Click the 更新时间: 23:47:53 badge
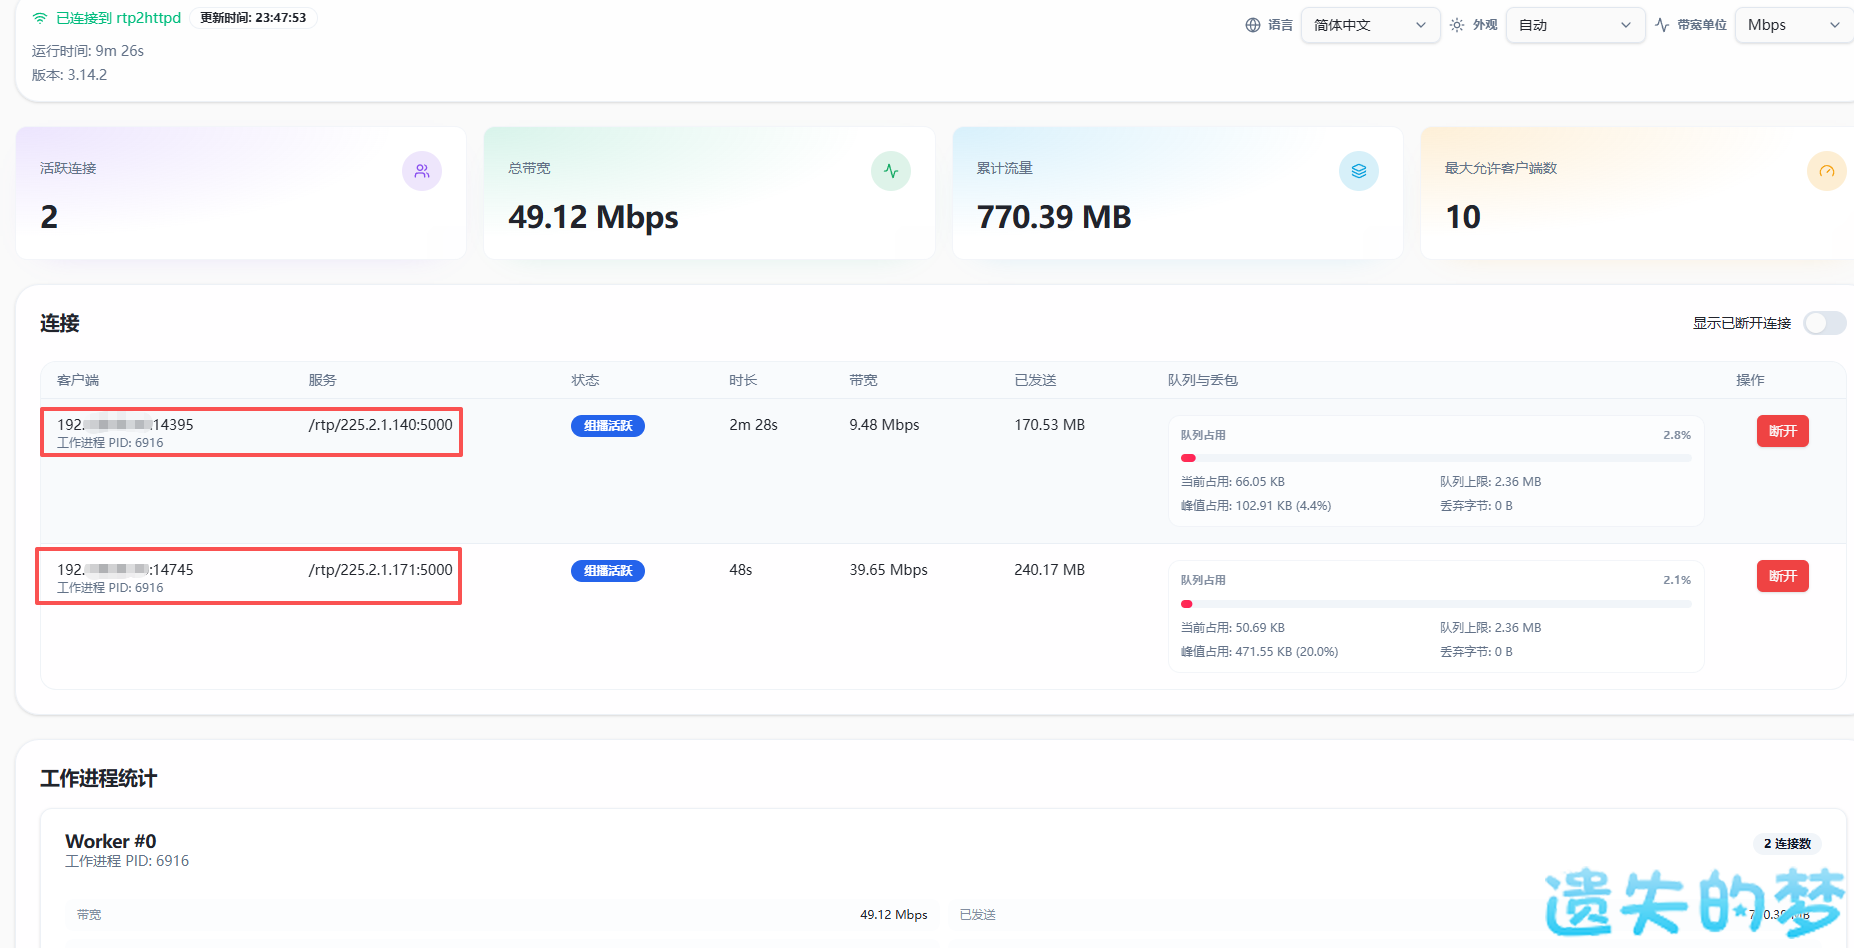Image resolution: width=1854 pixels, height=948 pixels. 253,18
